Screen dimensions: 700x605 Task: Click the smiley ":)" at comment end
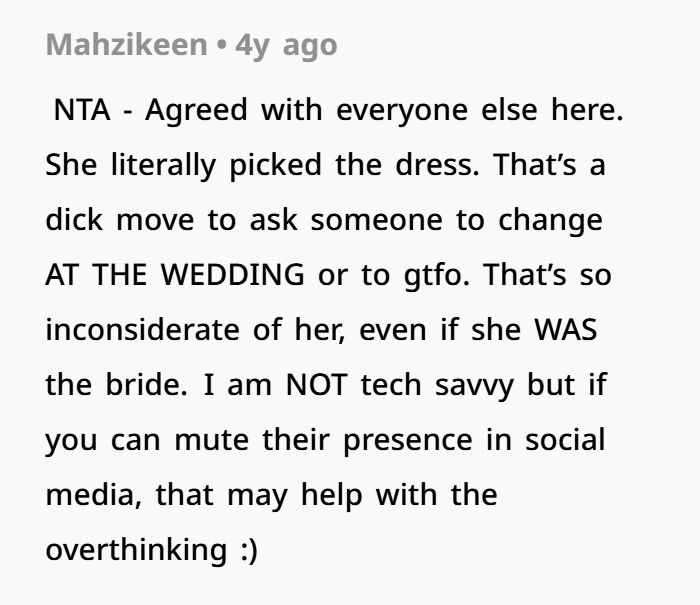245,550
